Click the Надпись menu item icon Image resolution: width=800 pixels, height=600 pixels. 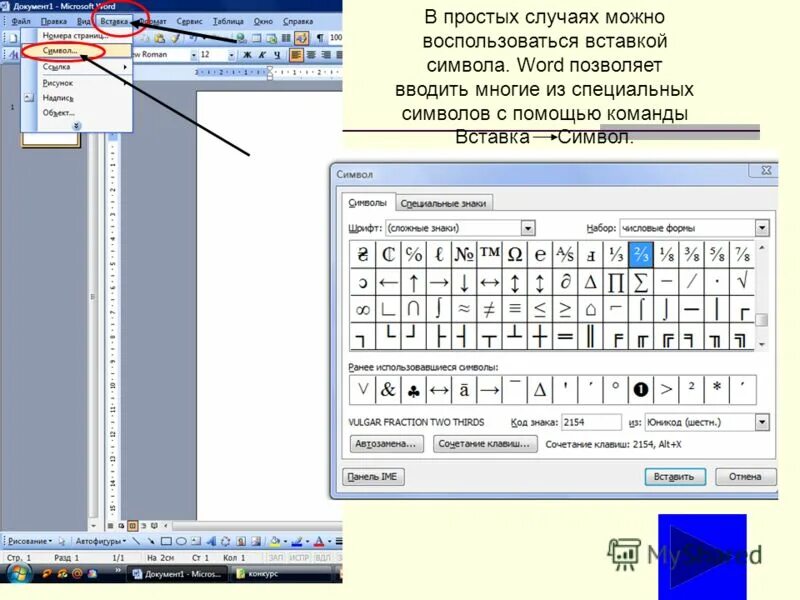(x=29, y=97)
